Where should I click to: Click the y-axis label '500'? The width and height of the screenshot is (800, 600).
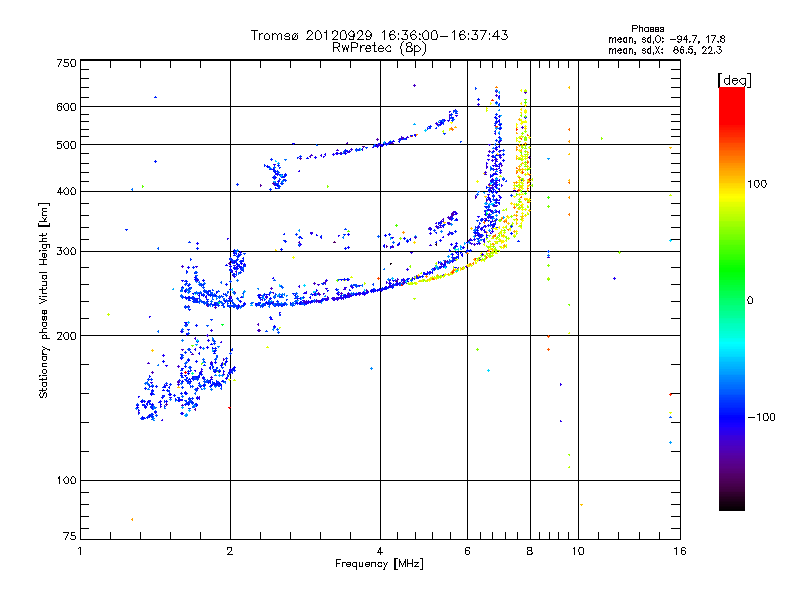click(x=67, y=145)
